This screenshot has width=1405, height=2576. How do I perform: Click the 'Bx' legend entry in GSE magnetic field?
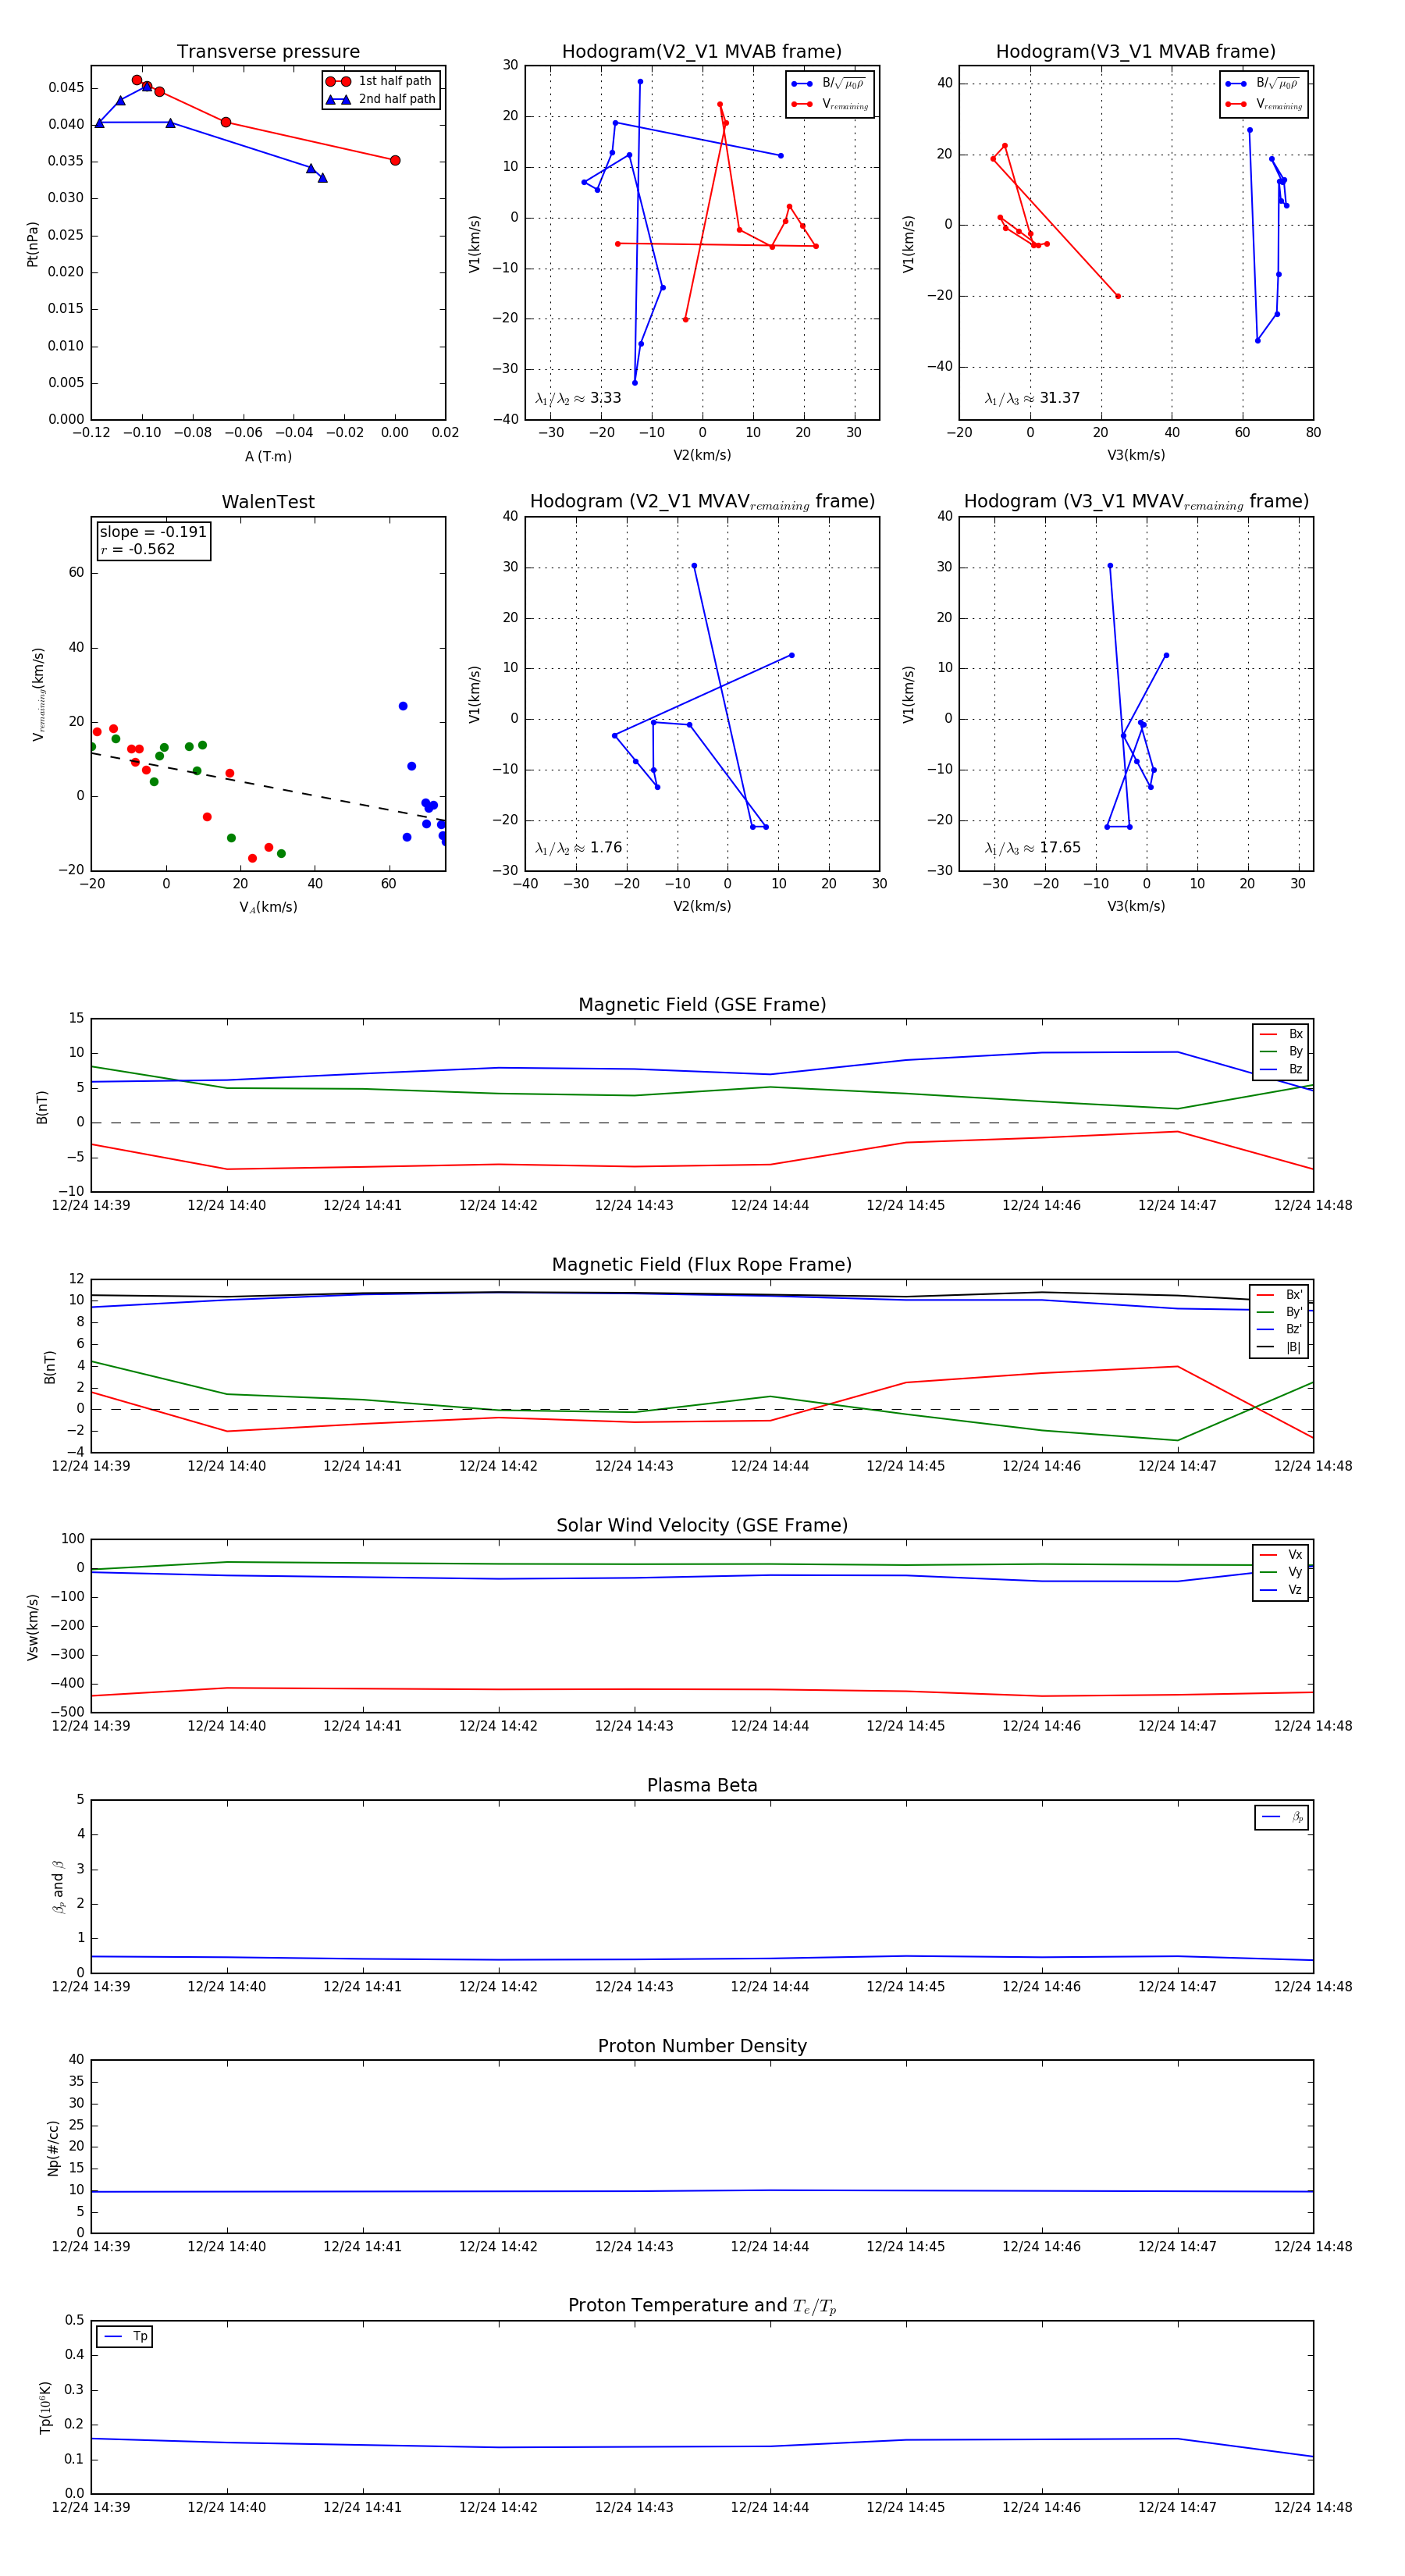[x=1282, y=1034]
